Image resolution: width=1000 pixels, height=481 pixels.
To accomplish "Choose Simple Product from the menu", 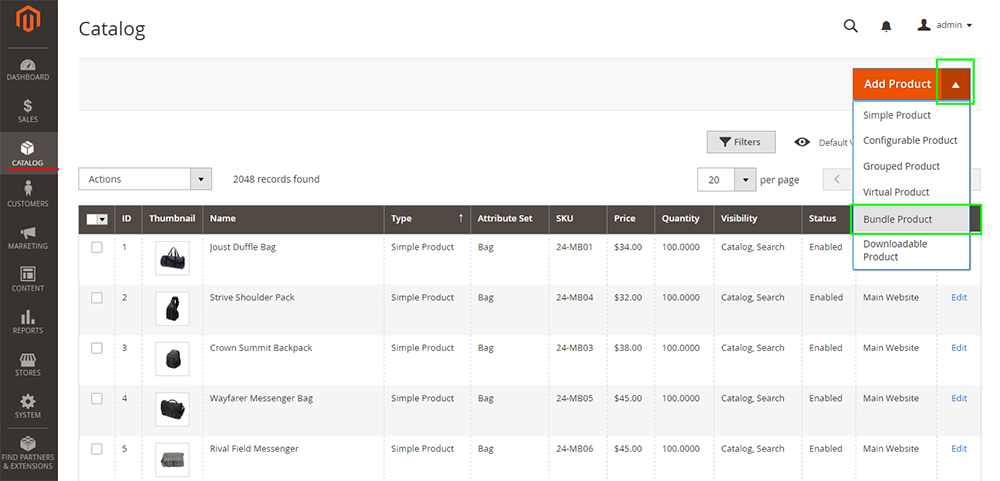I will (897, 115).
